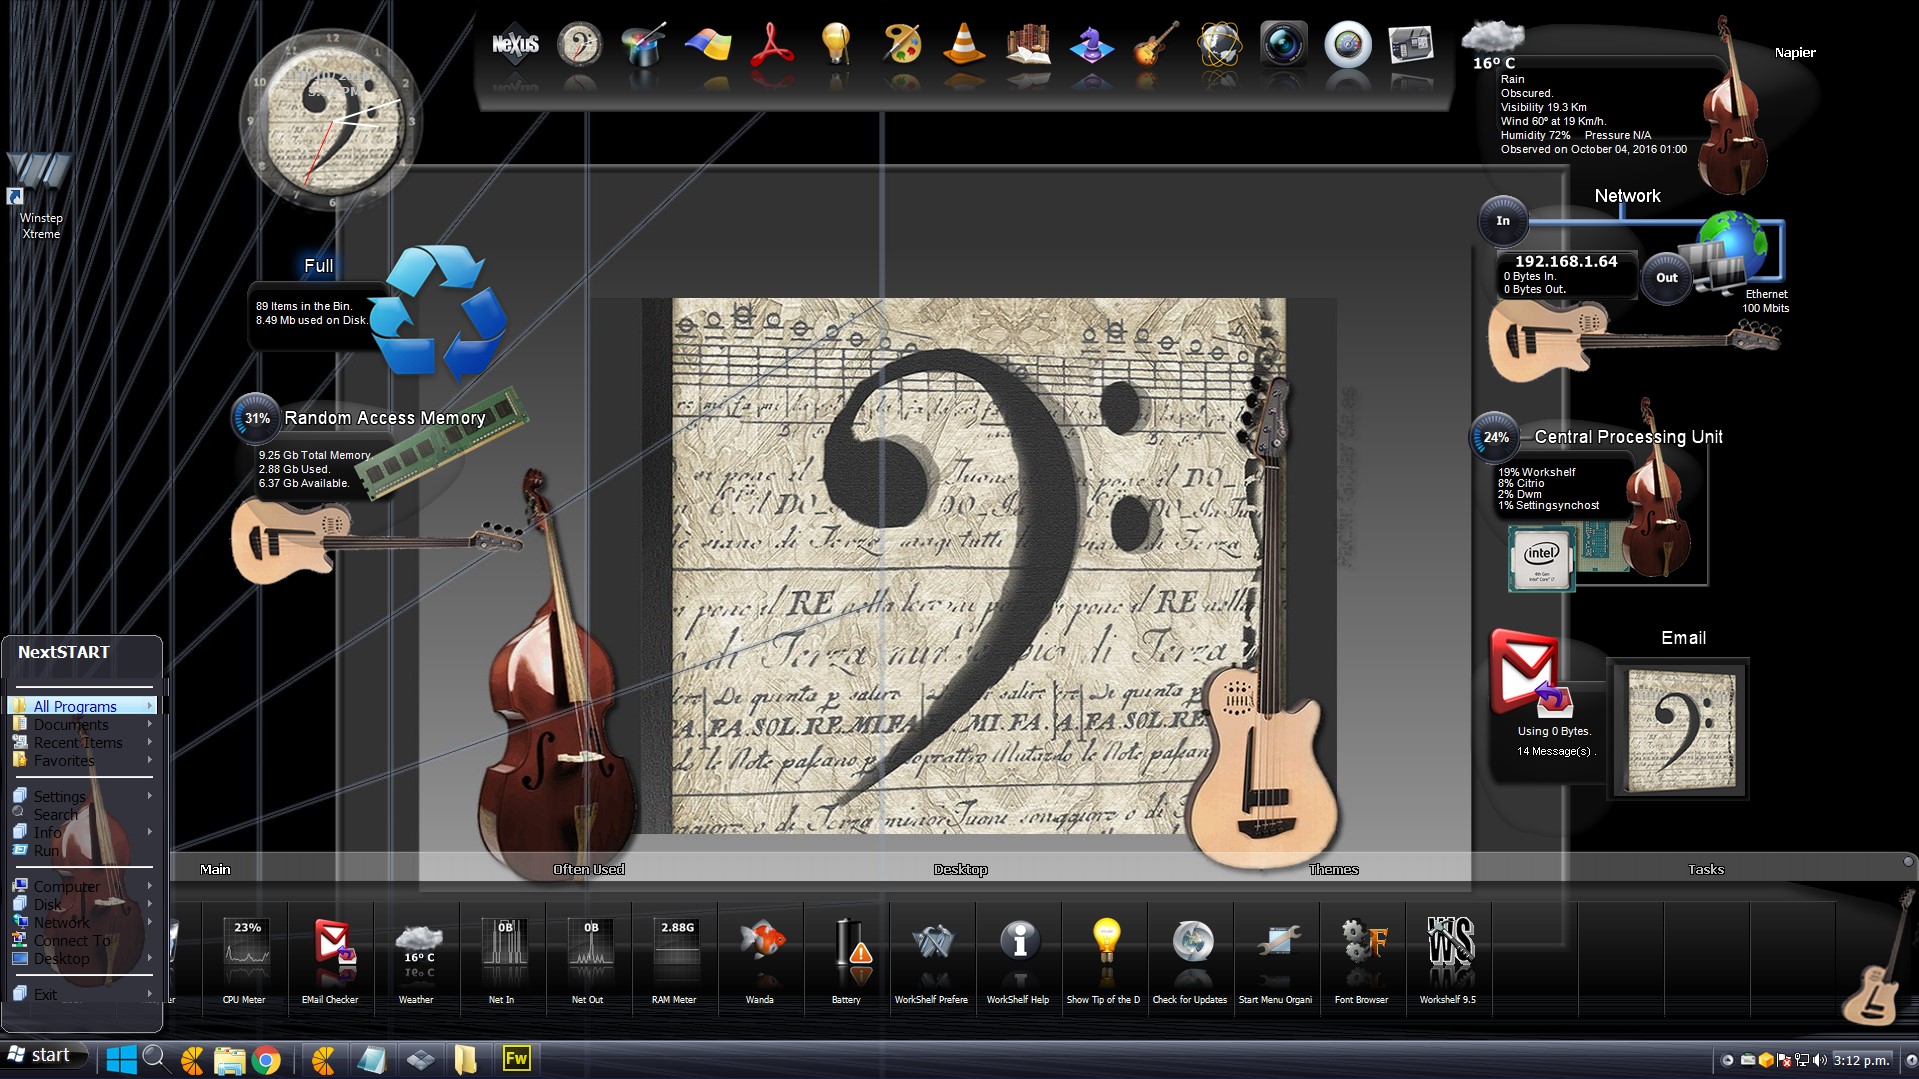
Task: Open Adobe Acrobat from the top dock
Action: [x=772, y=44]
